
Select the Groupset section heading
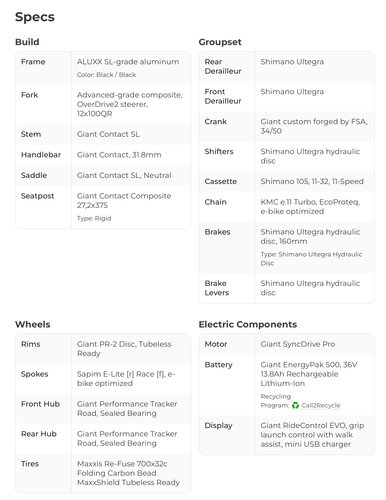coord(220,42)
